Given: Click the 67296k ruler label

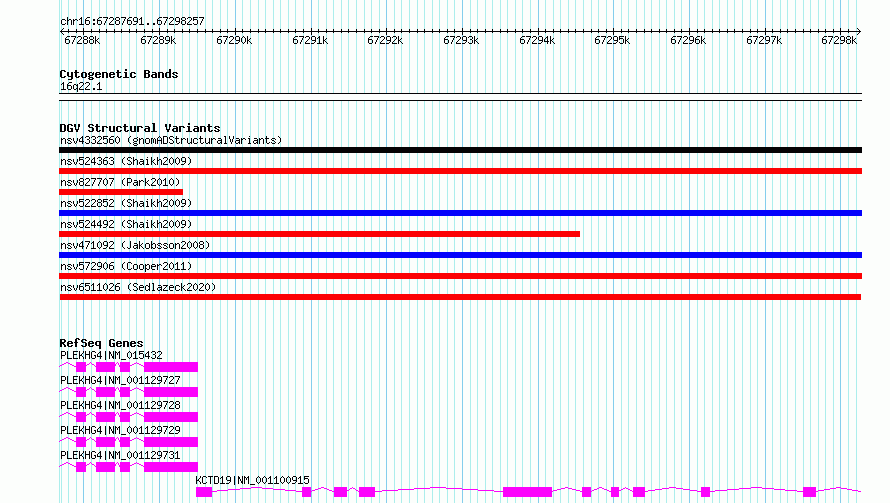Looking at the screenshot, I should tap(688, 40).
